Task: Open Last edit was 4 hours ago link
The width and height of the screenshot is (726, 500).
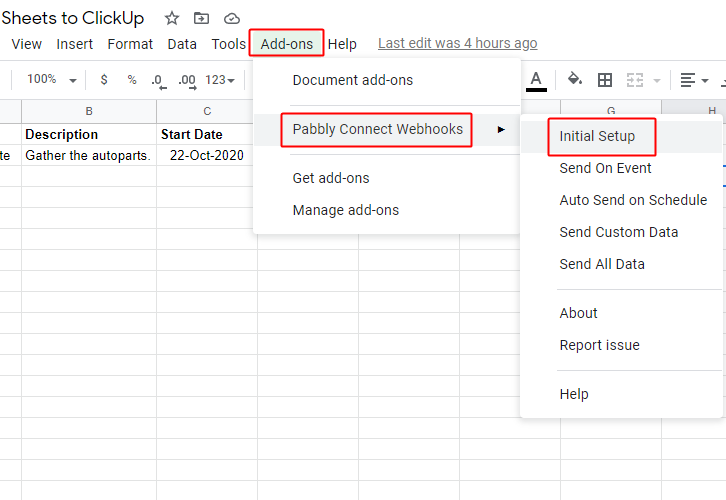Action: (457, 43)
